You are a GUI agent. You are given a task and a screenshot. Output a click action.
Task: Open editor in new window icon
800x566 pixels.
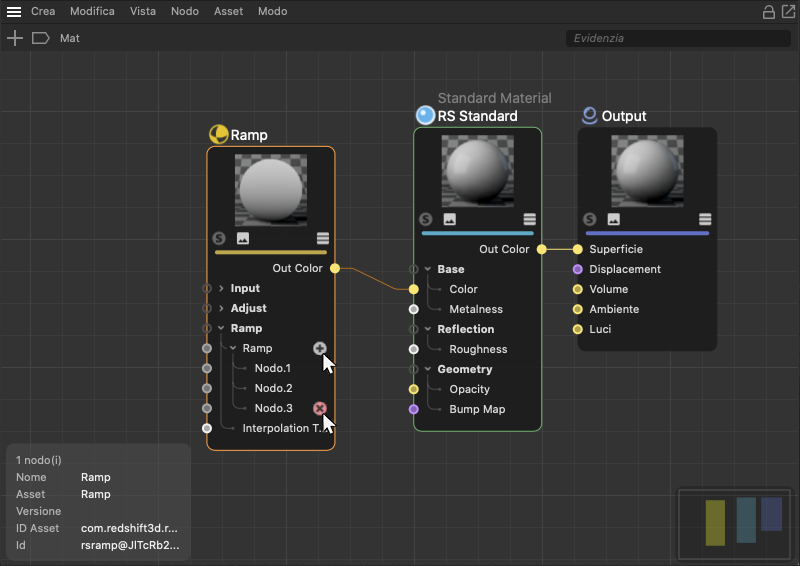pos(788,11)
